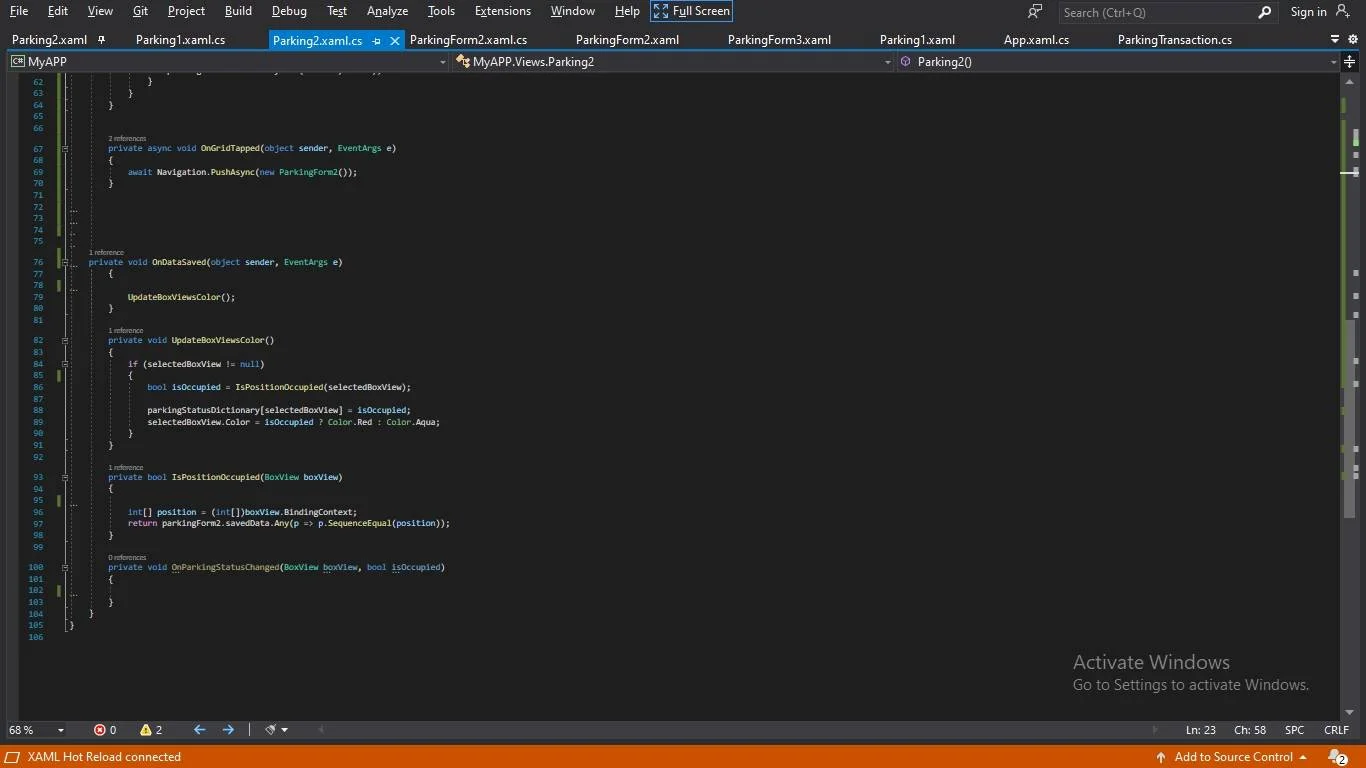Click the split editor window icon
This screenshot has height=768, width=1366.
coord(1350,61)
